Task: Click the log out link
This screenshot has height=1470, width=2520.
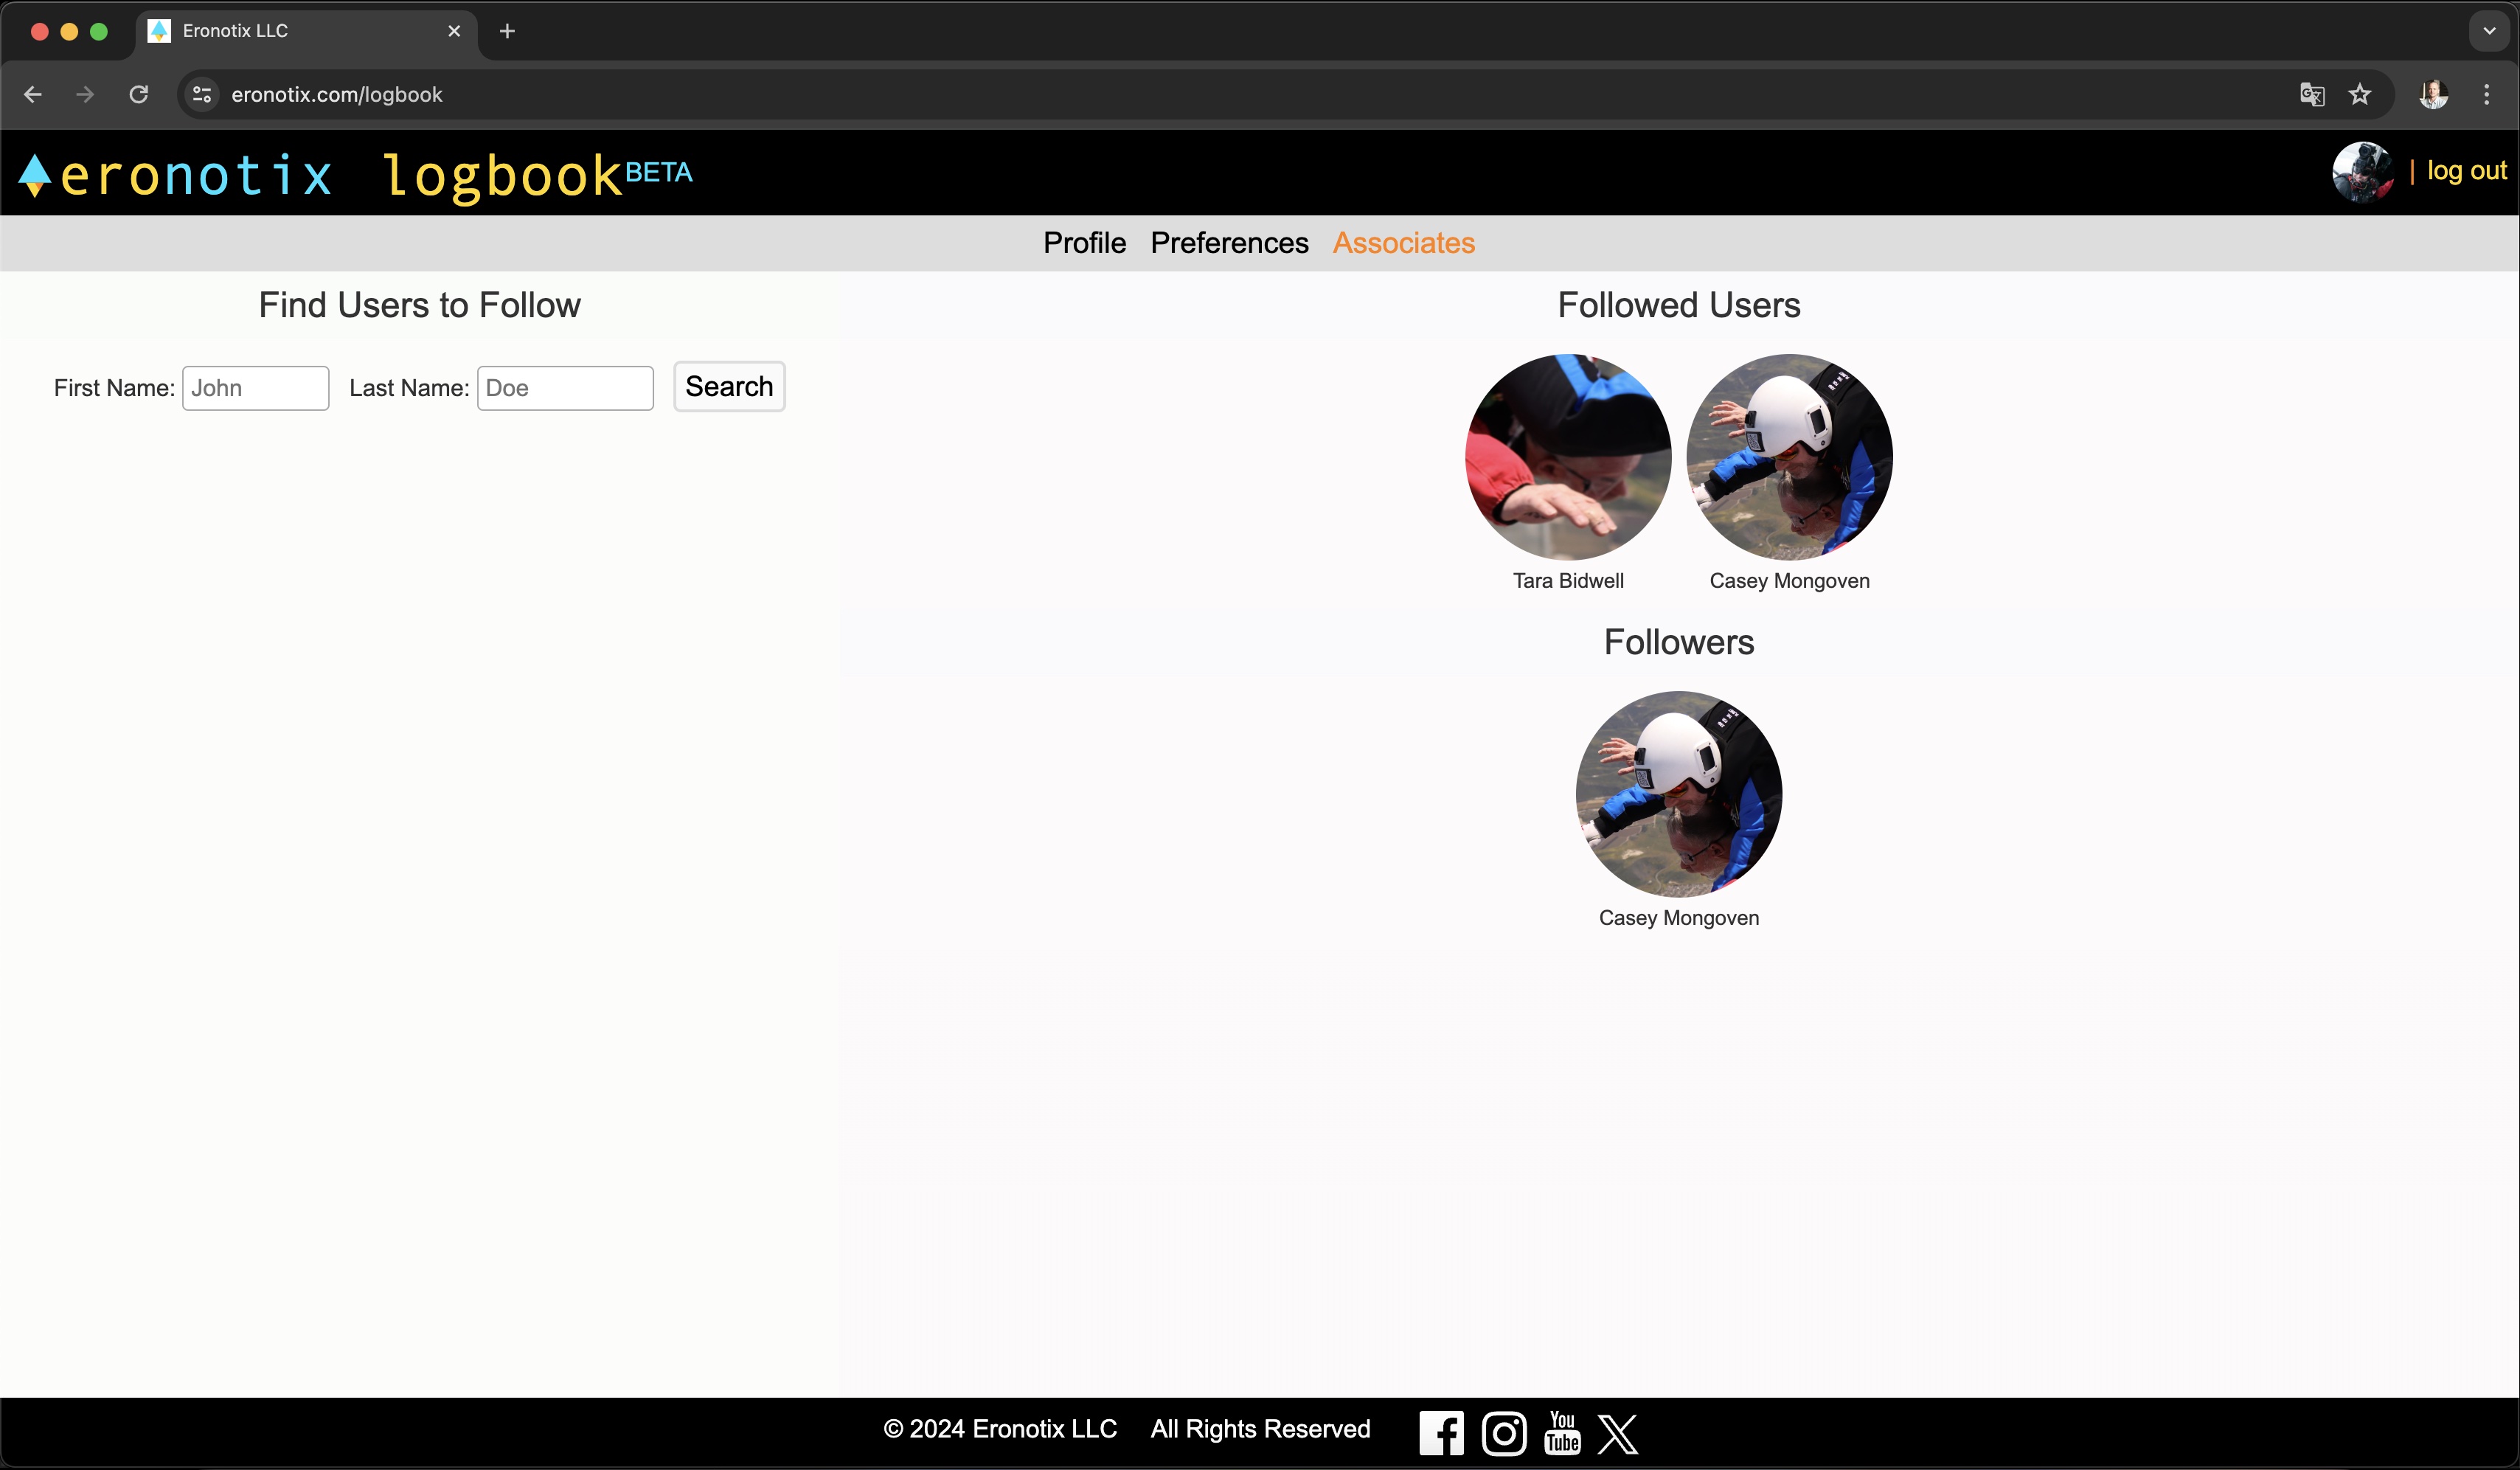Action: point(2466,171)
